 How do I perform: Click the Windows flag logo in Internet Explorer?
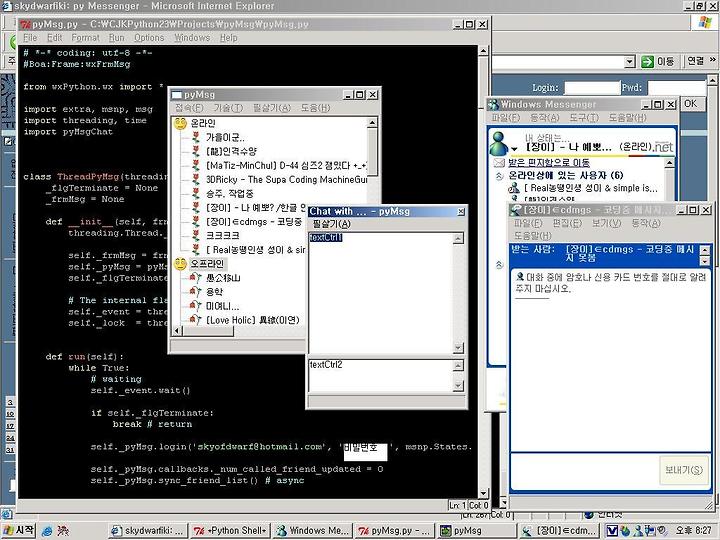point(705,22)
